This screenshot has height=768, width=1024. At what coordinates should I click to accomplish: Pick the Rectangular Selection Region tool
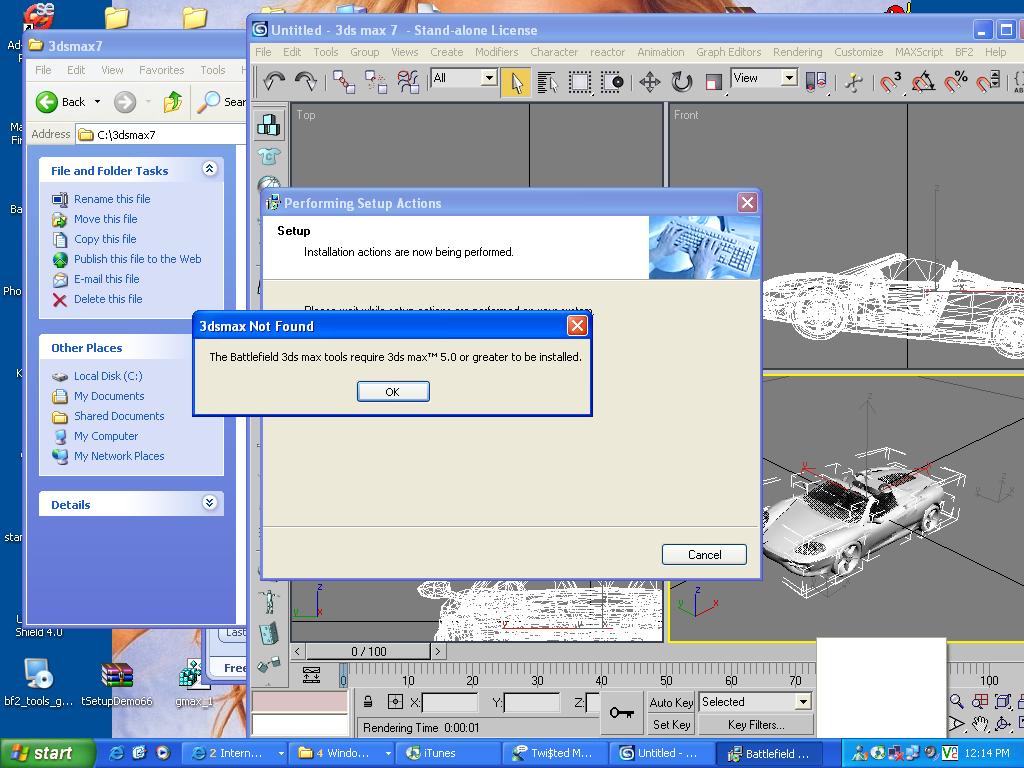pos(579,82)
